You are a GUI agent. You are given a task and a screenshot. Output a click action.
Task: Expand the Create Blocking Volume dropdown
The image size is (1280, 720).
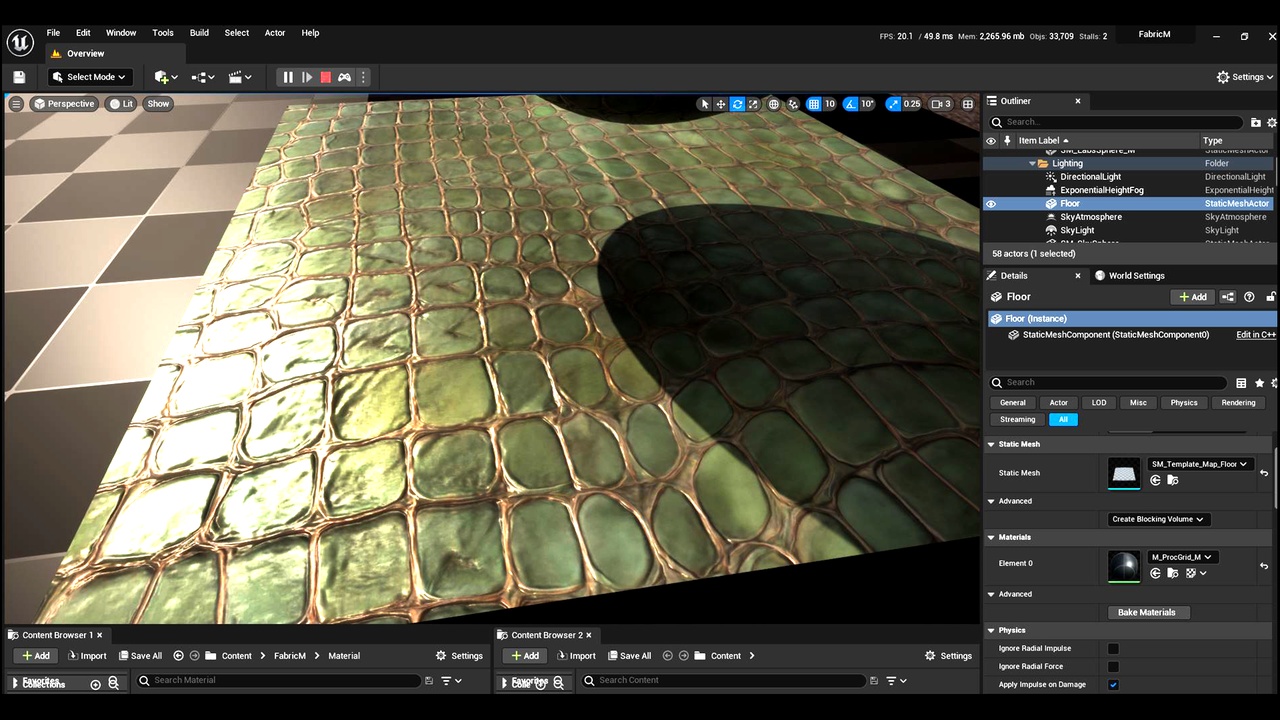tap(1158, 519)
